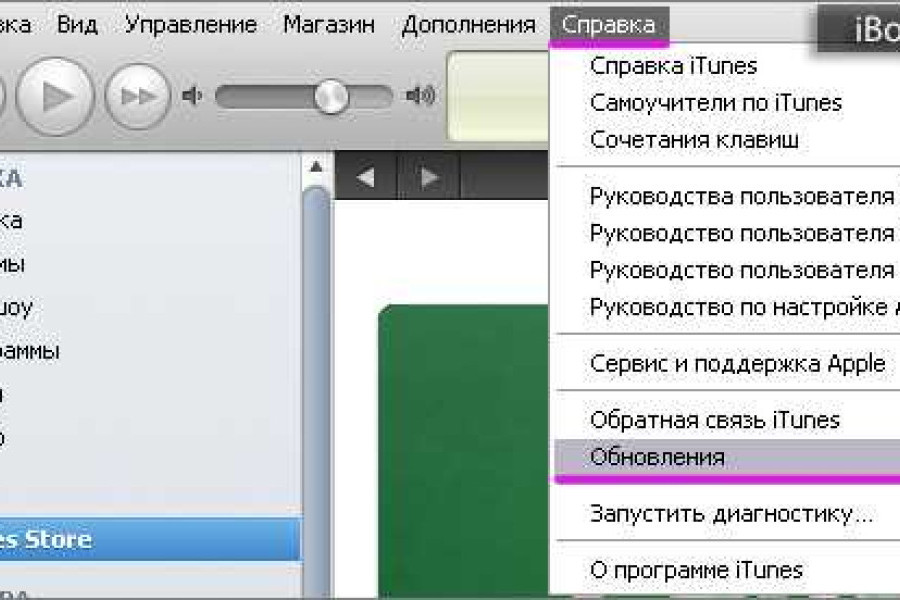Open the Магазин menu
The width and height of the screenshot is (900, 600).
pyautogui.click(x=329, y=24)
